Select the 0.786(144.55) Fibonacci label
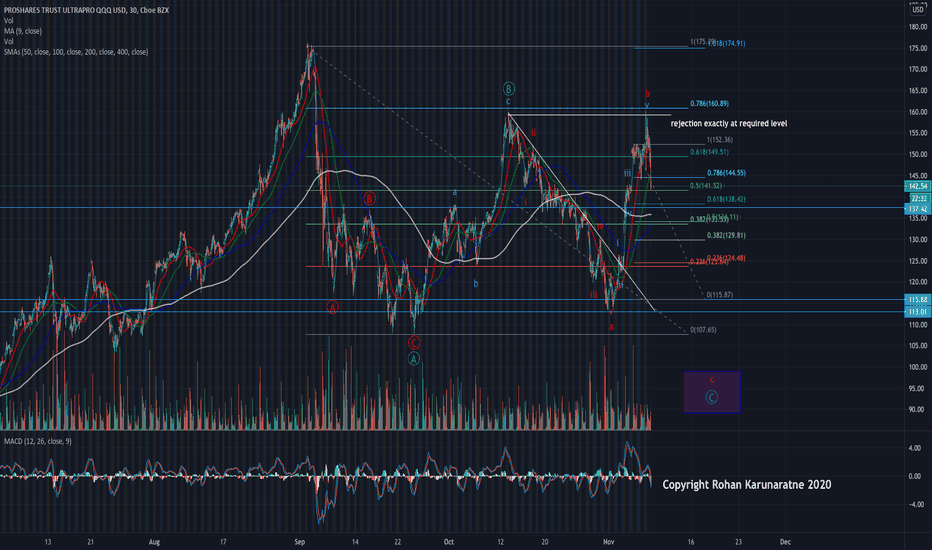This screenshot has height=550, width=932. (x=726, y=173)
